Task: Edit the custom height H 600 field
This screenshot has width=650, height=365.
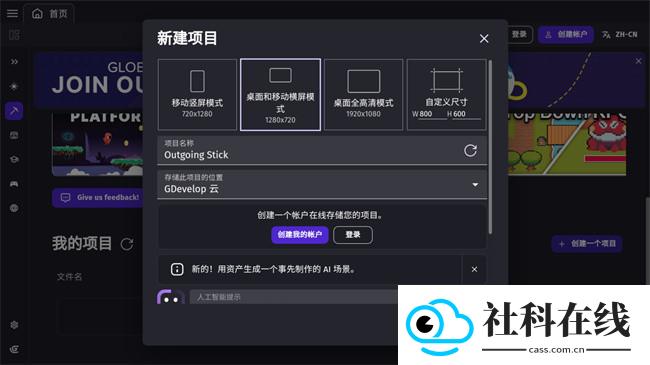Action: pos(466,114)
